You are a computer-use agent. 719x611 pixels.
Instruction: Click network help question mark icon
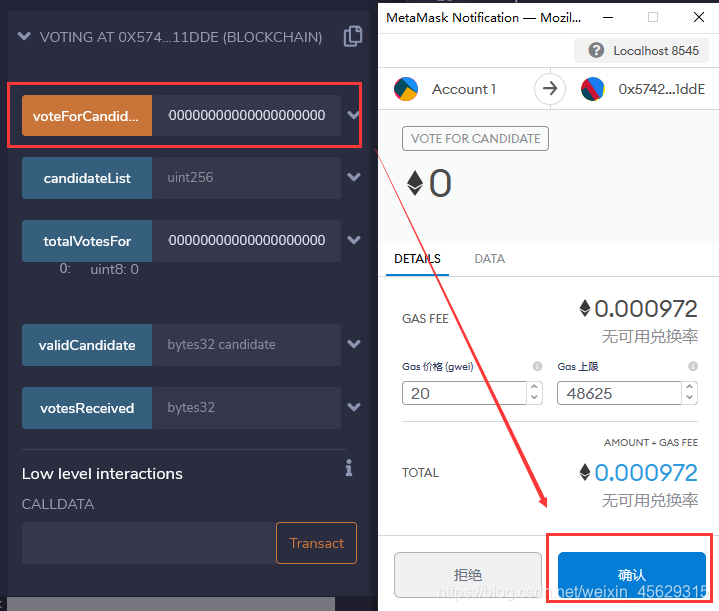coord(596,50)
